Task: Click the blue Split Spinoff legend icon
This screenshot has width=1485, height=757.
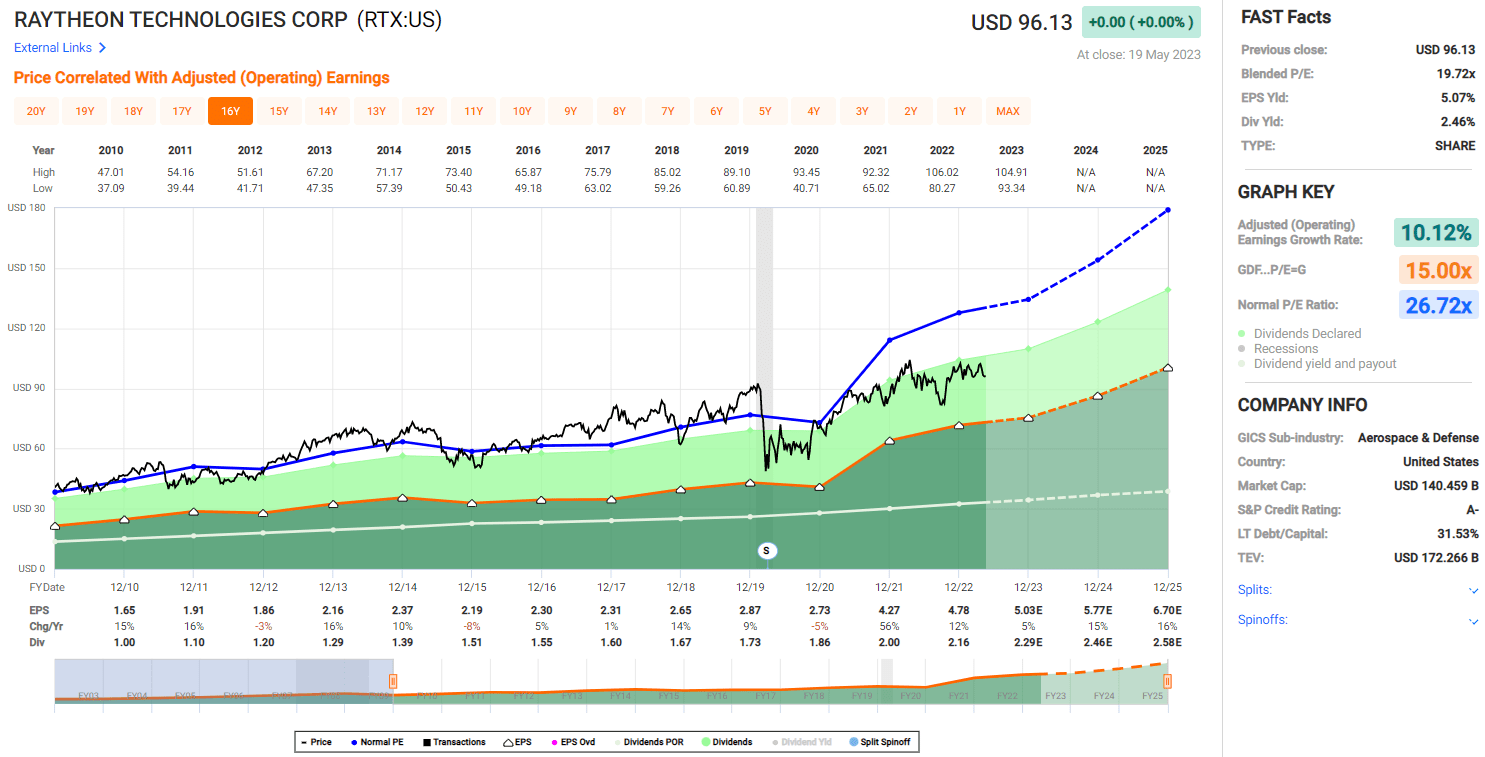Action: click(x=853, y=741)
